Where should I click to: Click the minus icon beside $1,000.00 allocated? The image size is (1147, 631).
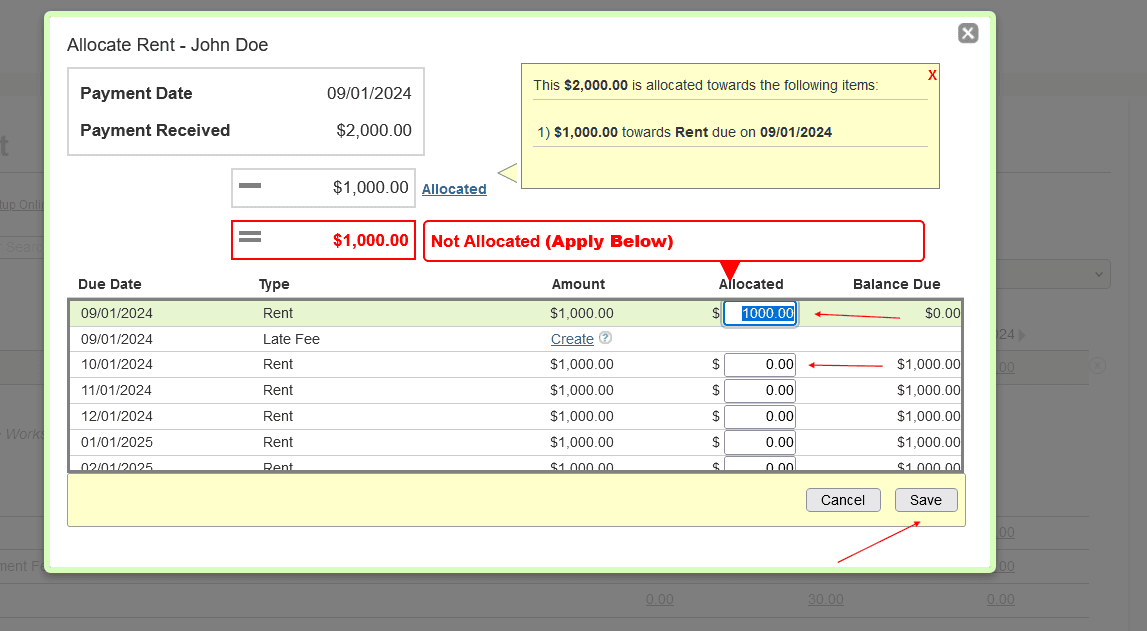[250, 187]
